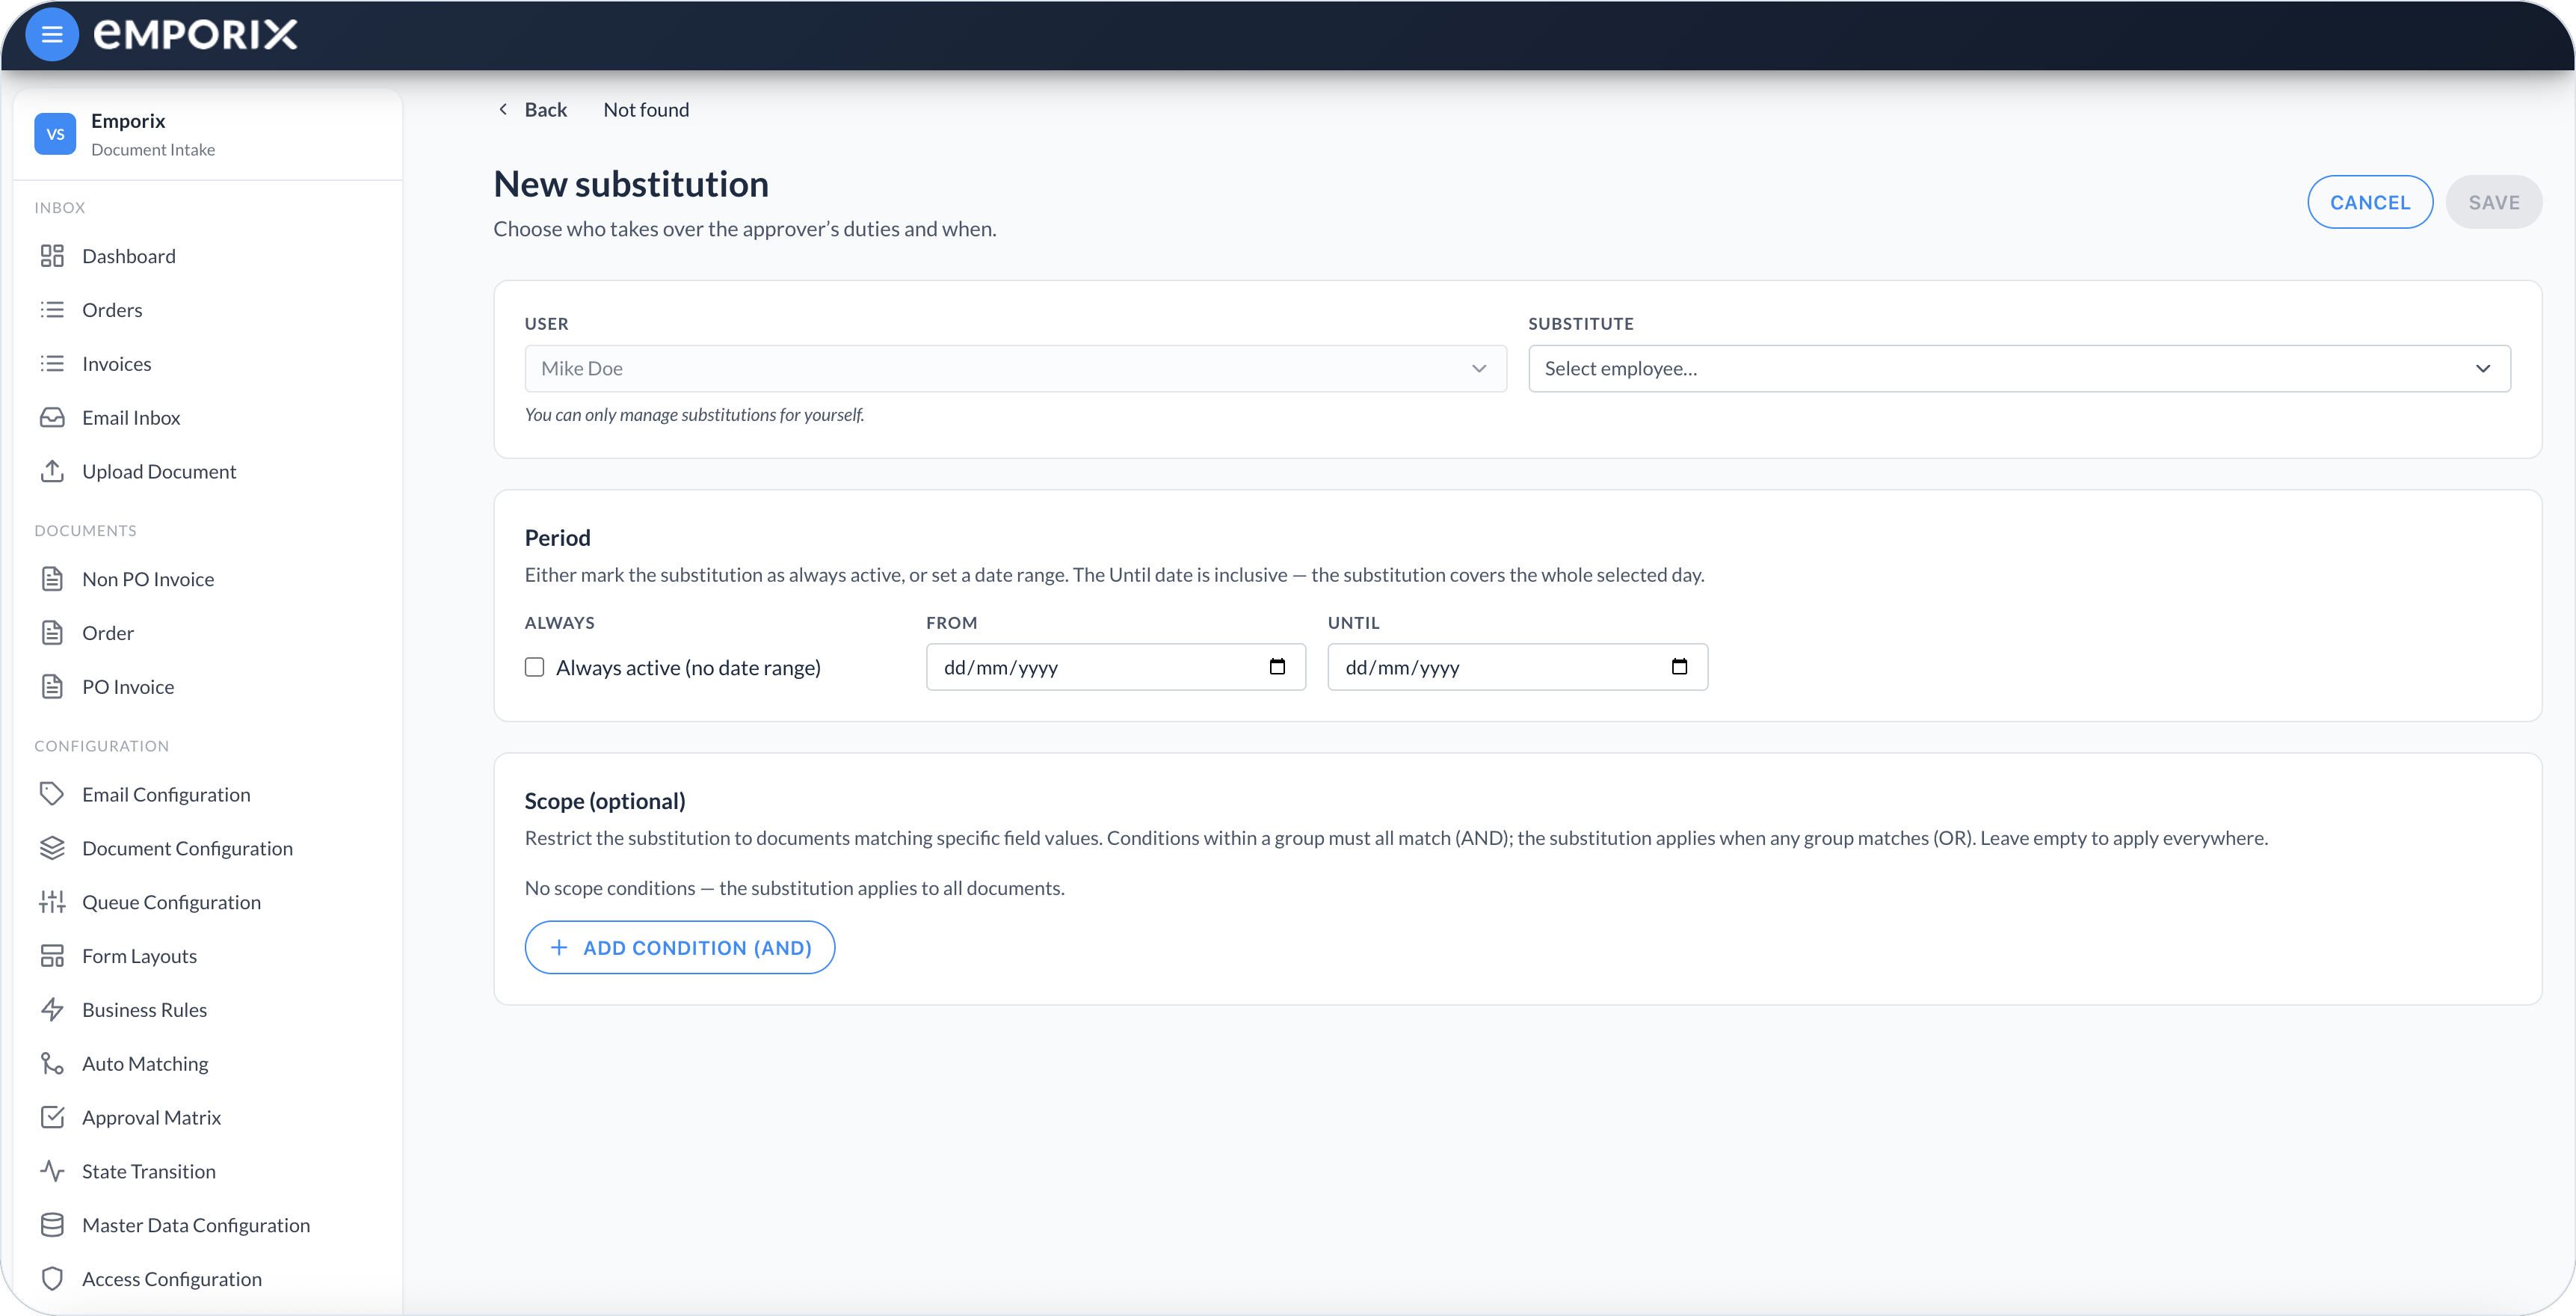Viewport: 2576px width, 1316px height.
Task: Open calendar picker in Until field
Action: (x=1679, y=667)
